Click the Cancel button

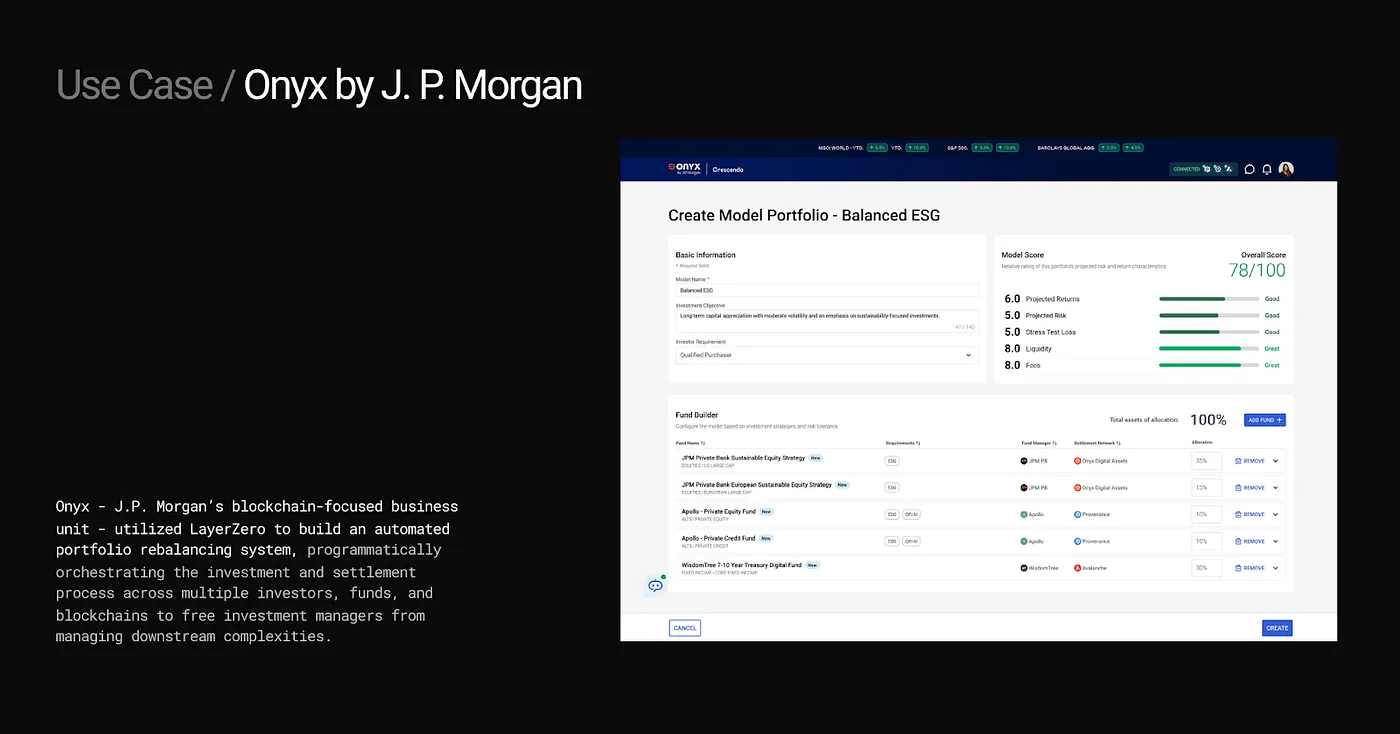(x=685, y=628)
